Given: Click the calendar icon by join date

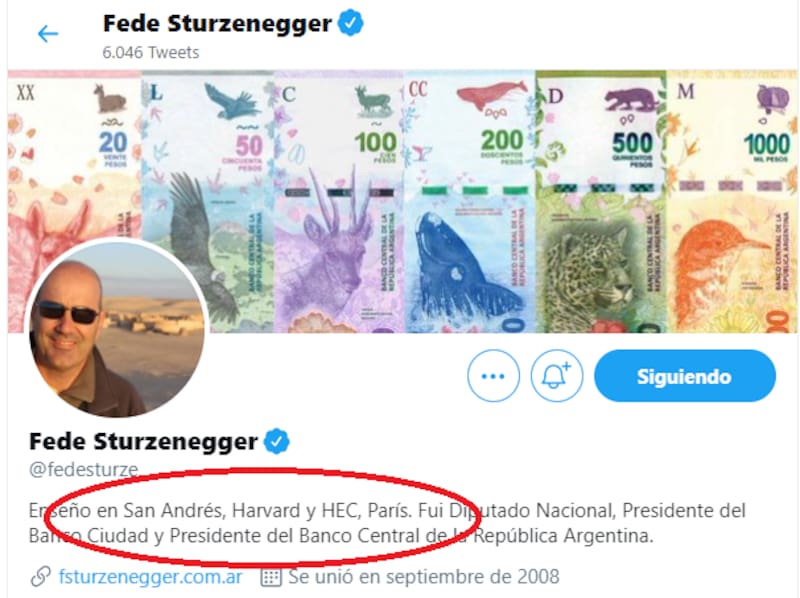Looking at the screenshot, I should 271,577.
